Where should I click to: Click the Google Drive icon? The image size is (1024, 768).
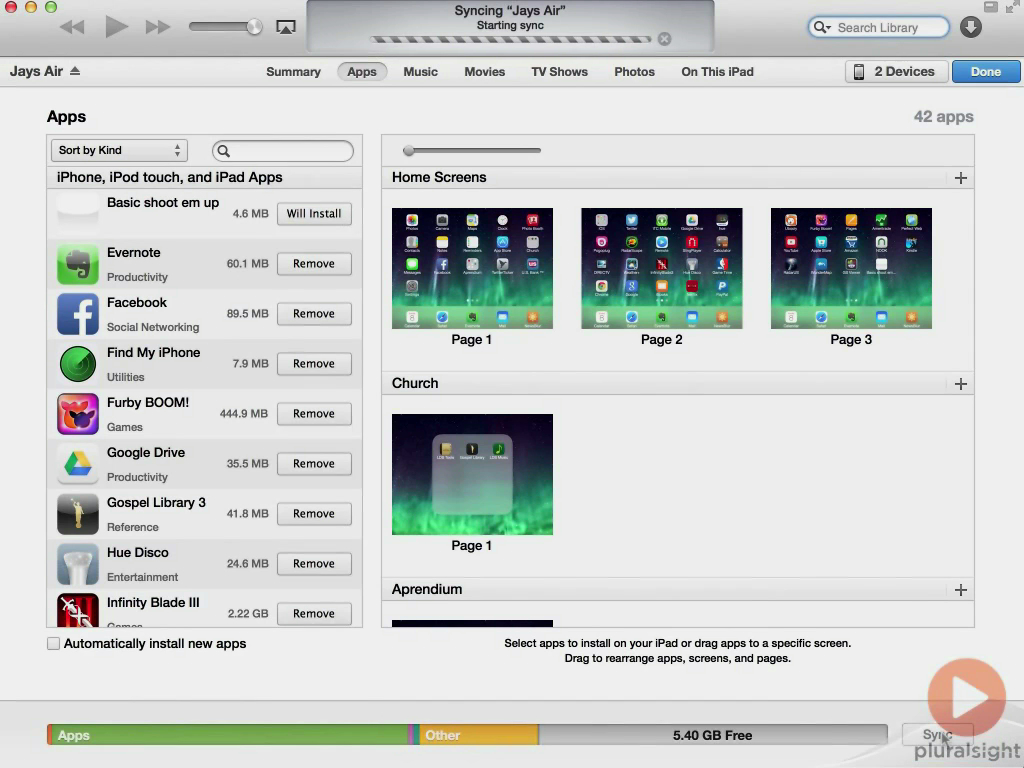coord(78,464)
